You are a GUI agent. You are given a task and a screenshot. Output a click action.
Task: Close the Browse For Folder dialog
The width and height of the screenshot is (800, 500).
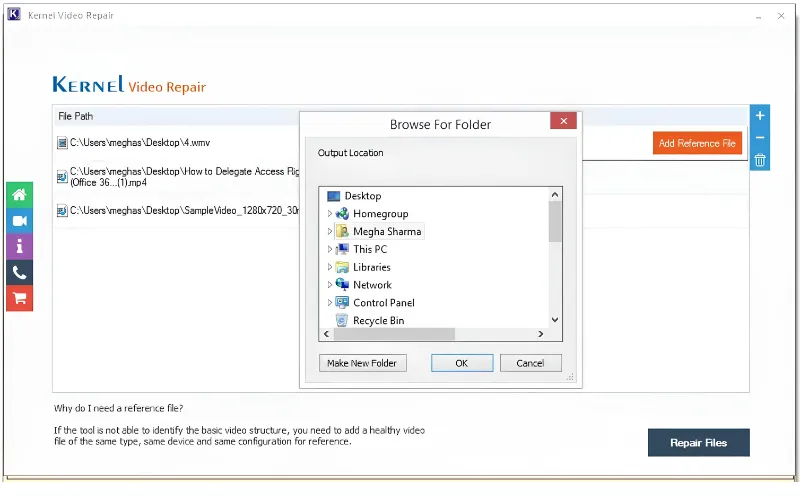pos(563,121)
